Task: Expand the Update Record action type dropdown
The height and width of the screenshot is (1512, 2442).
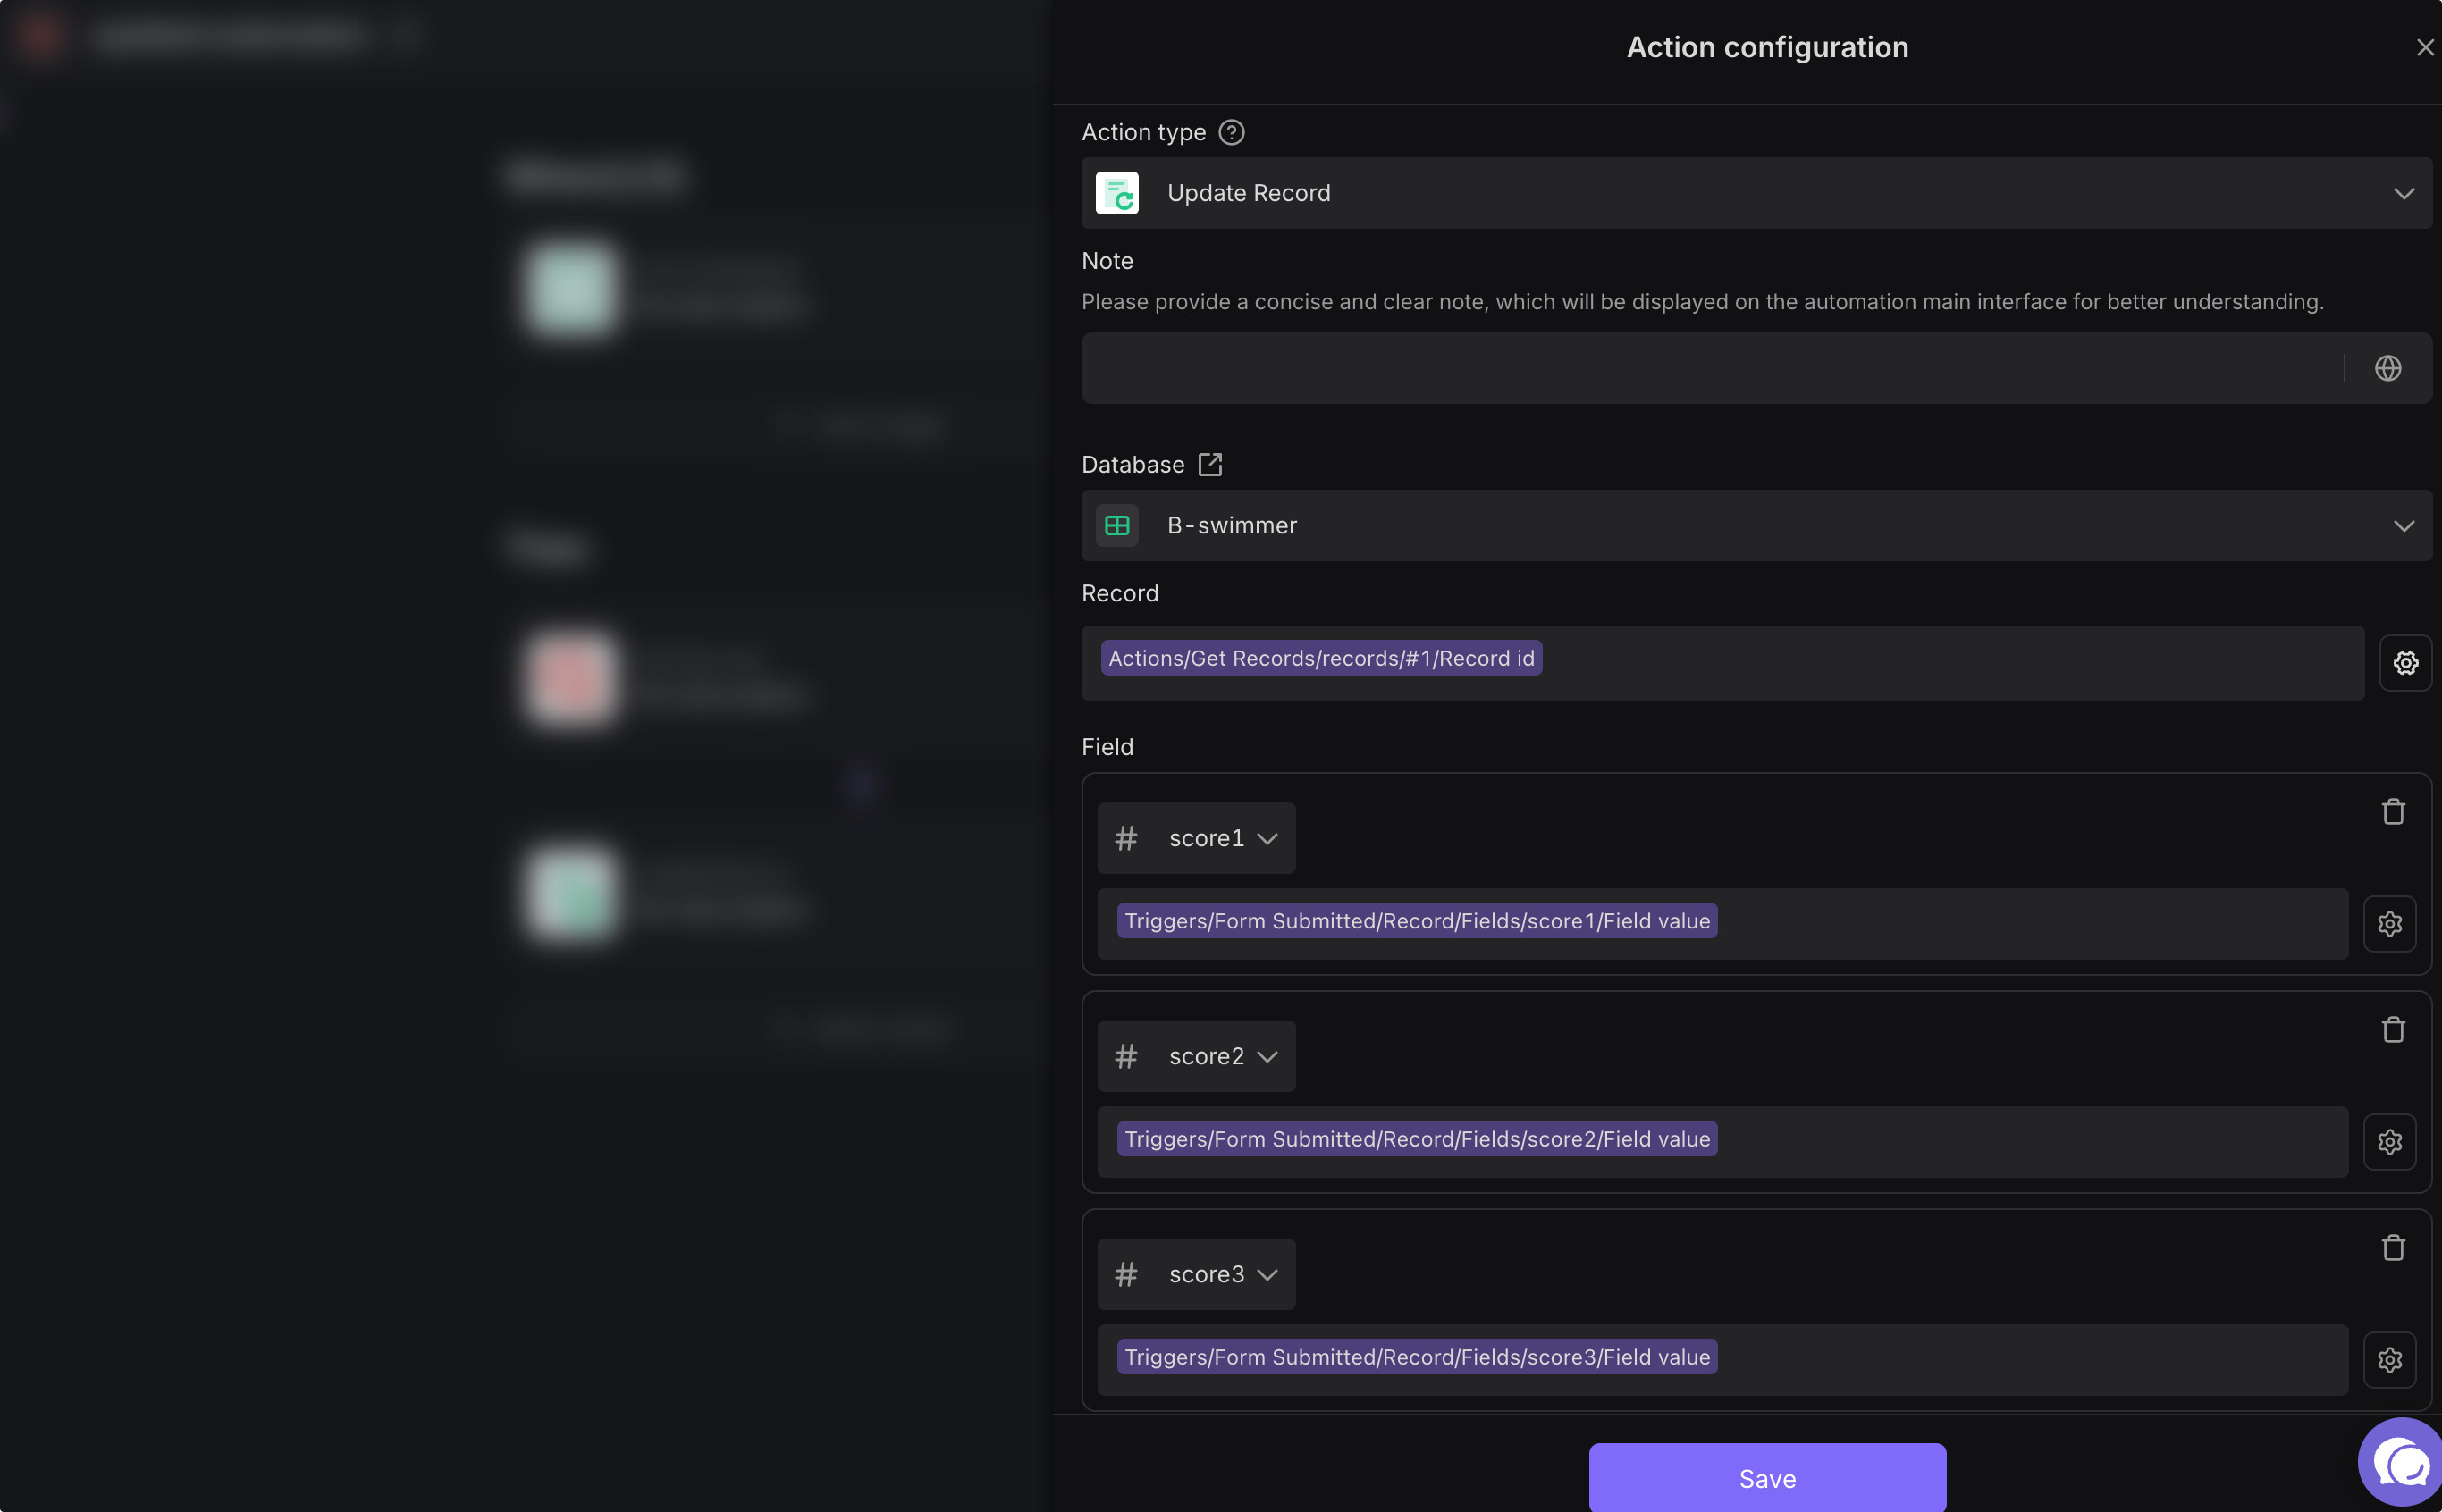Action: point(1756,193)
